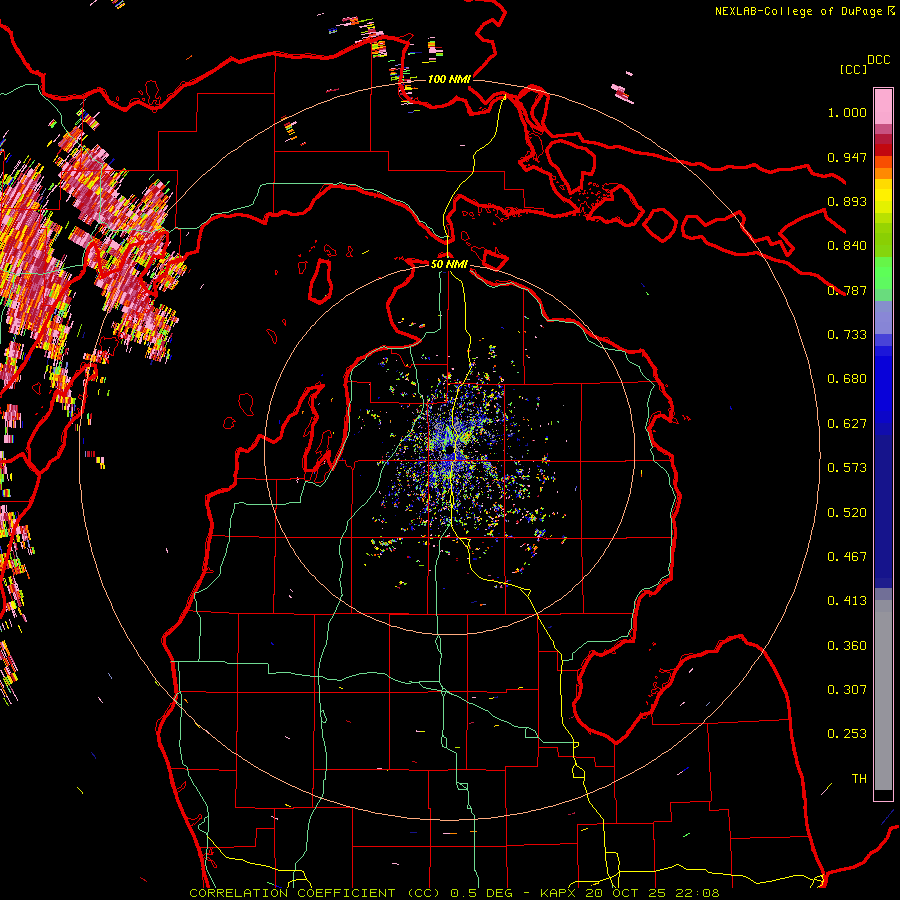Click the 0.253 scale value
Viewport: 900px width, 900px height.
[847, 734]
